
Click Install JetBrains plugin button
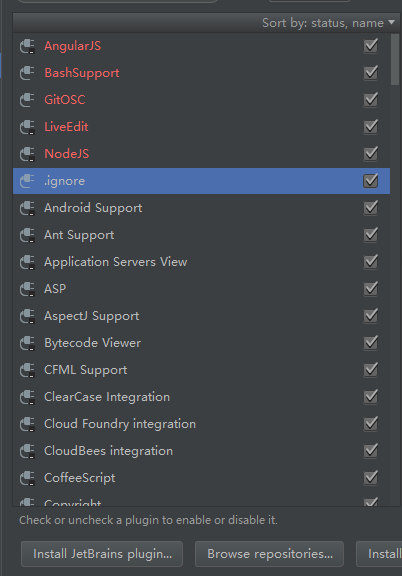(x=102, y=554)
